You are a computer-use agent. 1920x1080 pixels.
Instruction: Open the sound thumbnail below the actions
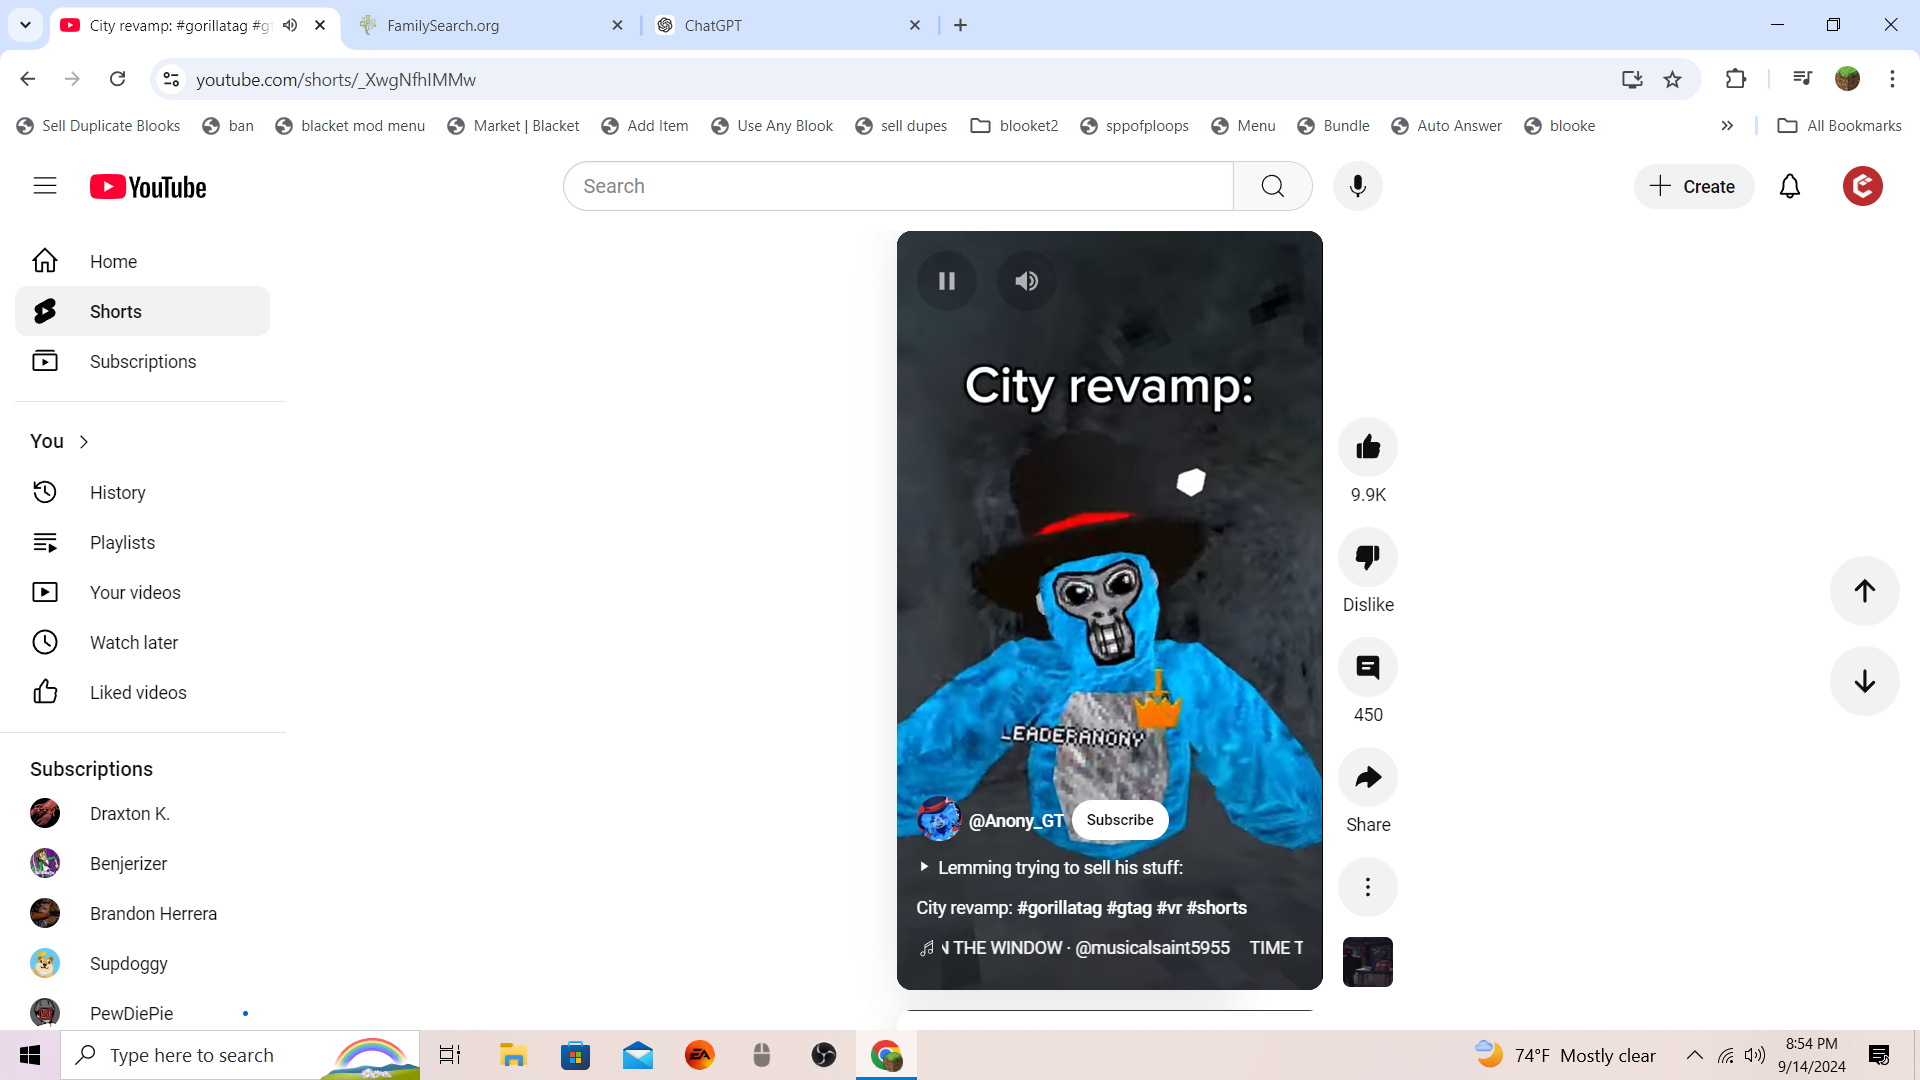[1367, 962]
